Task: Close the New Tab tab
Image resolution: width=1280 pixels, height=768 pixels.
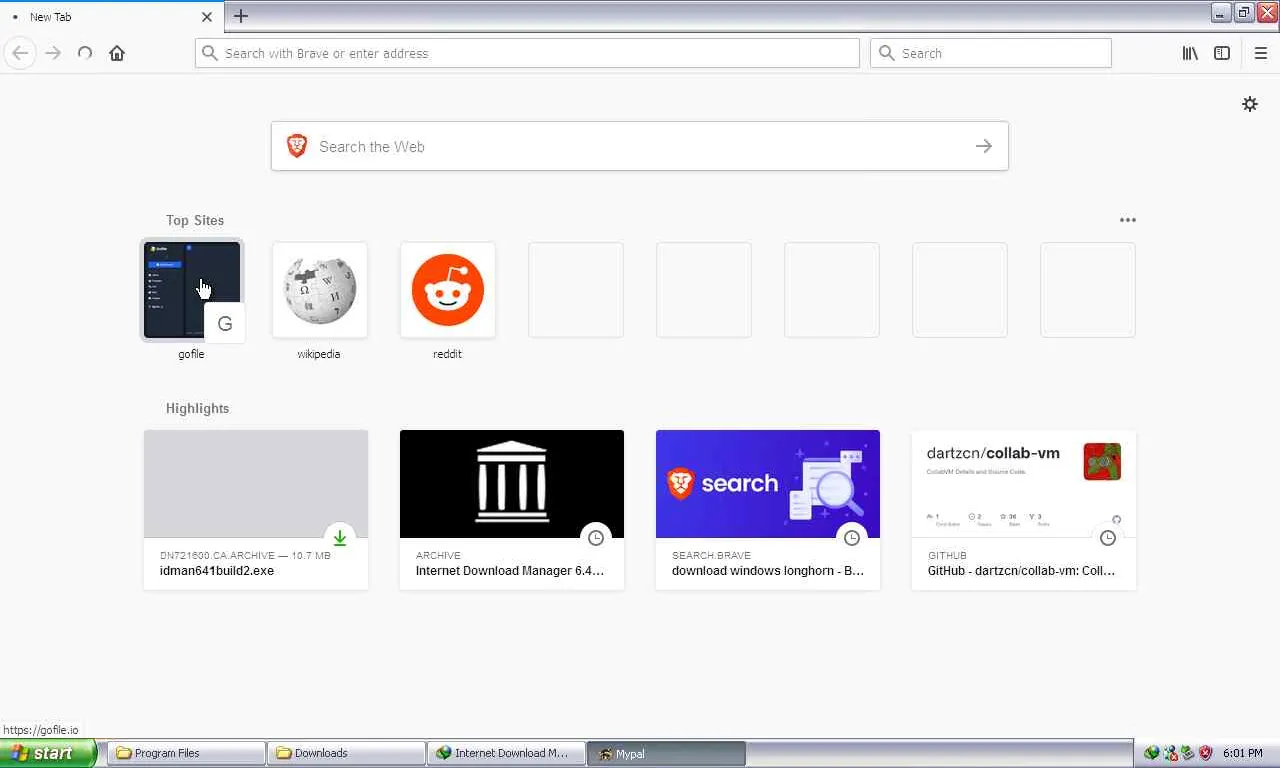Action: click(207, 17)
